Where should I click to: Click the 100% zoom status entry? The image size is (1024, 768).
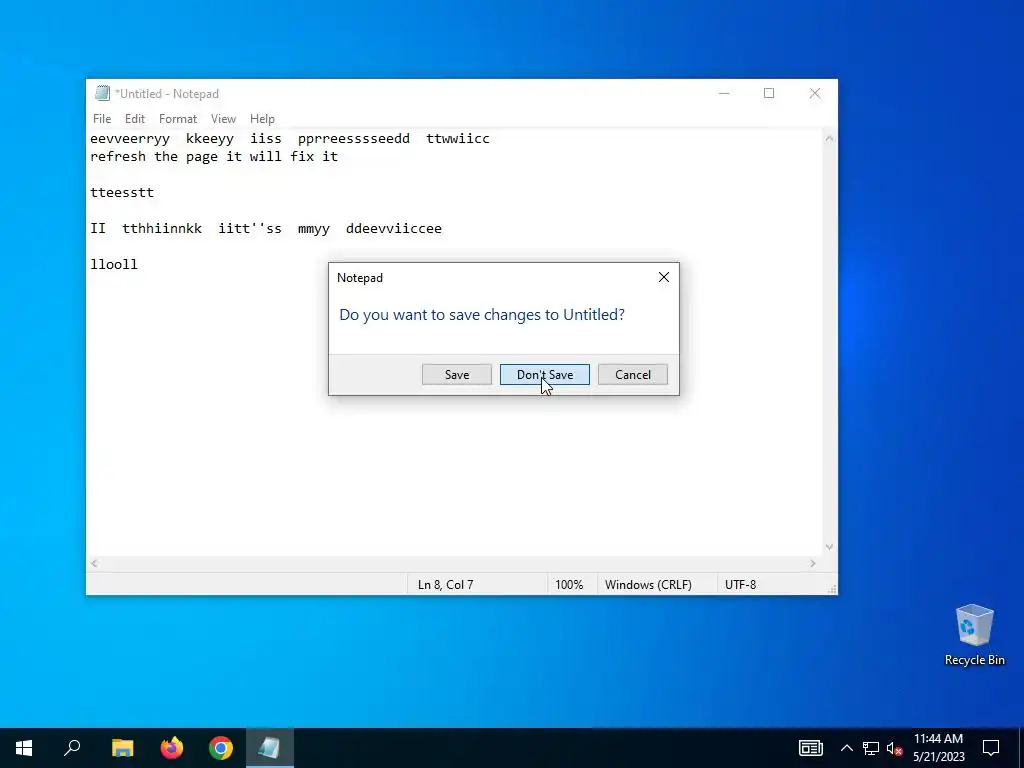569,584
